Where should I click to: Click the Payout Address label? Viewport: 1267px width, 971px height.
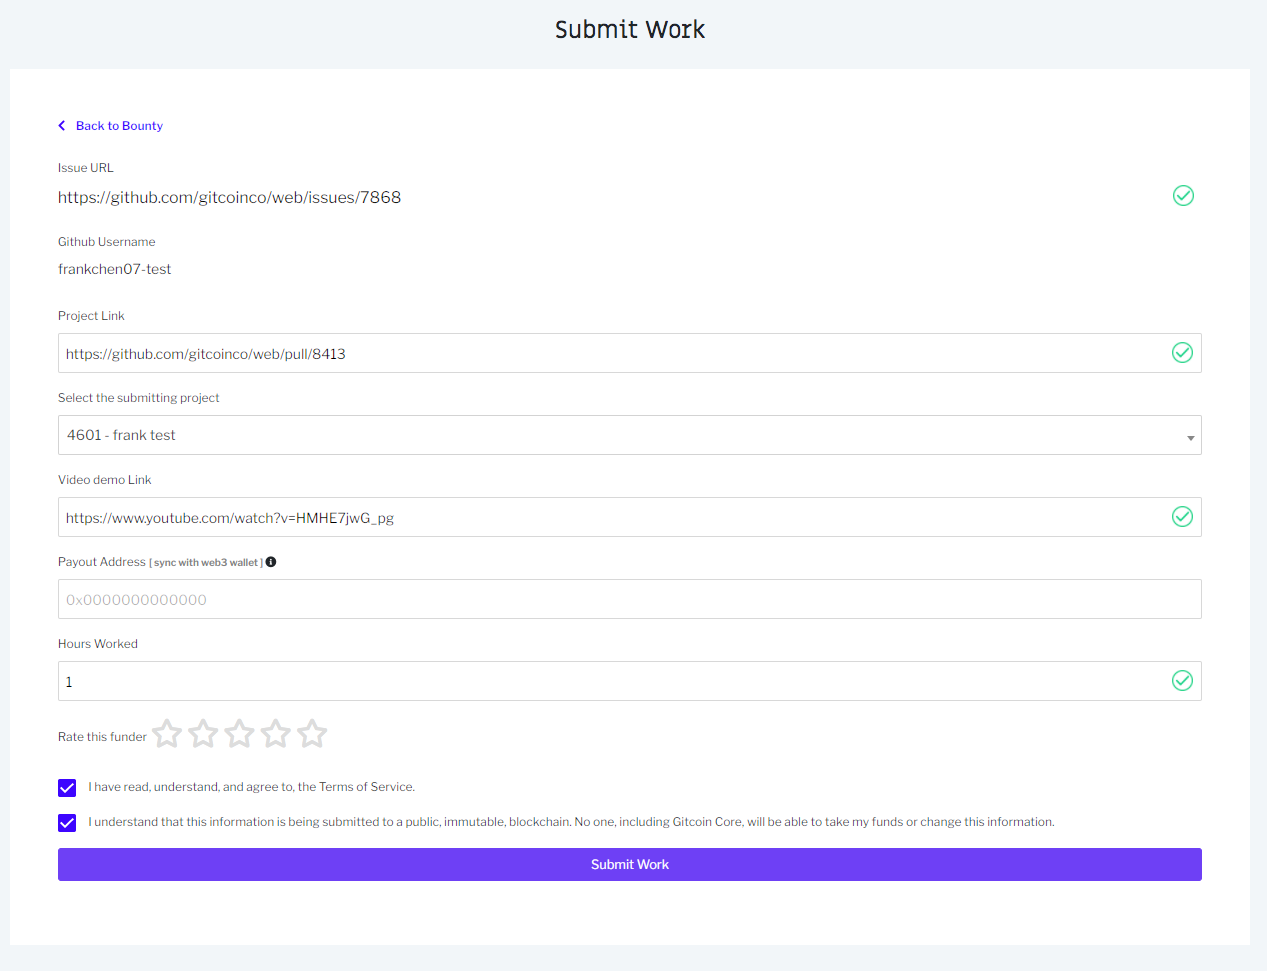[x=102, y=562]
